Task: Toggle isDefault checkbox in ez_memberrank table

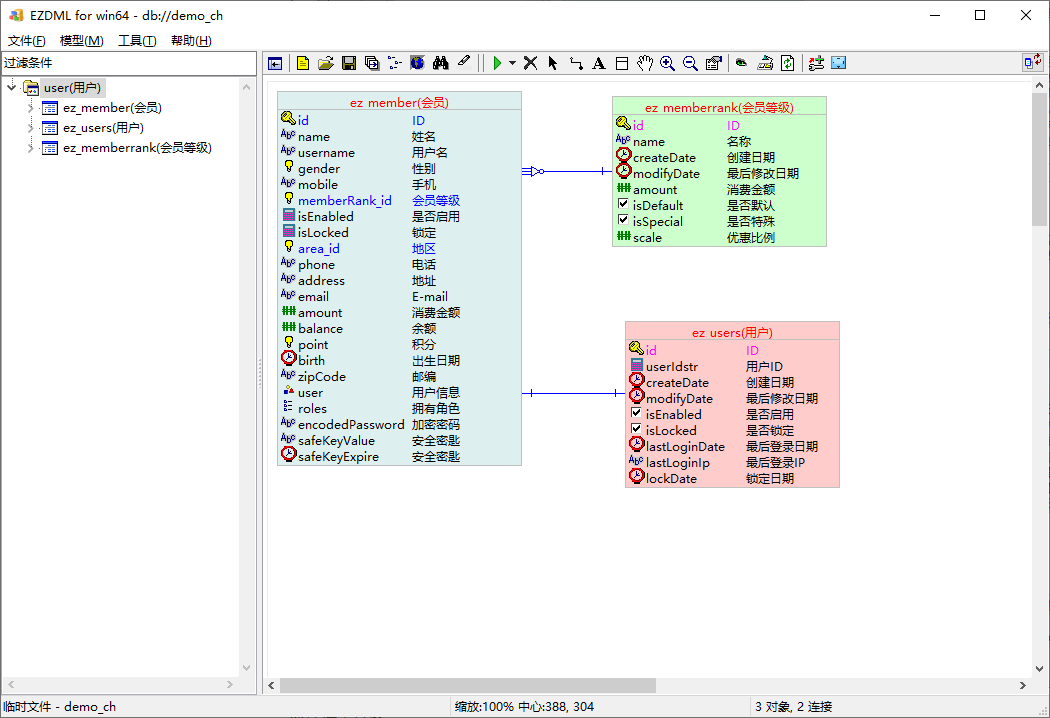Action: [x=623, y=205]
